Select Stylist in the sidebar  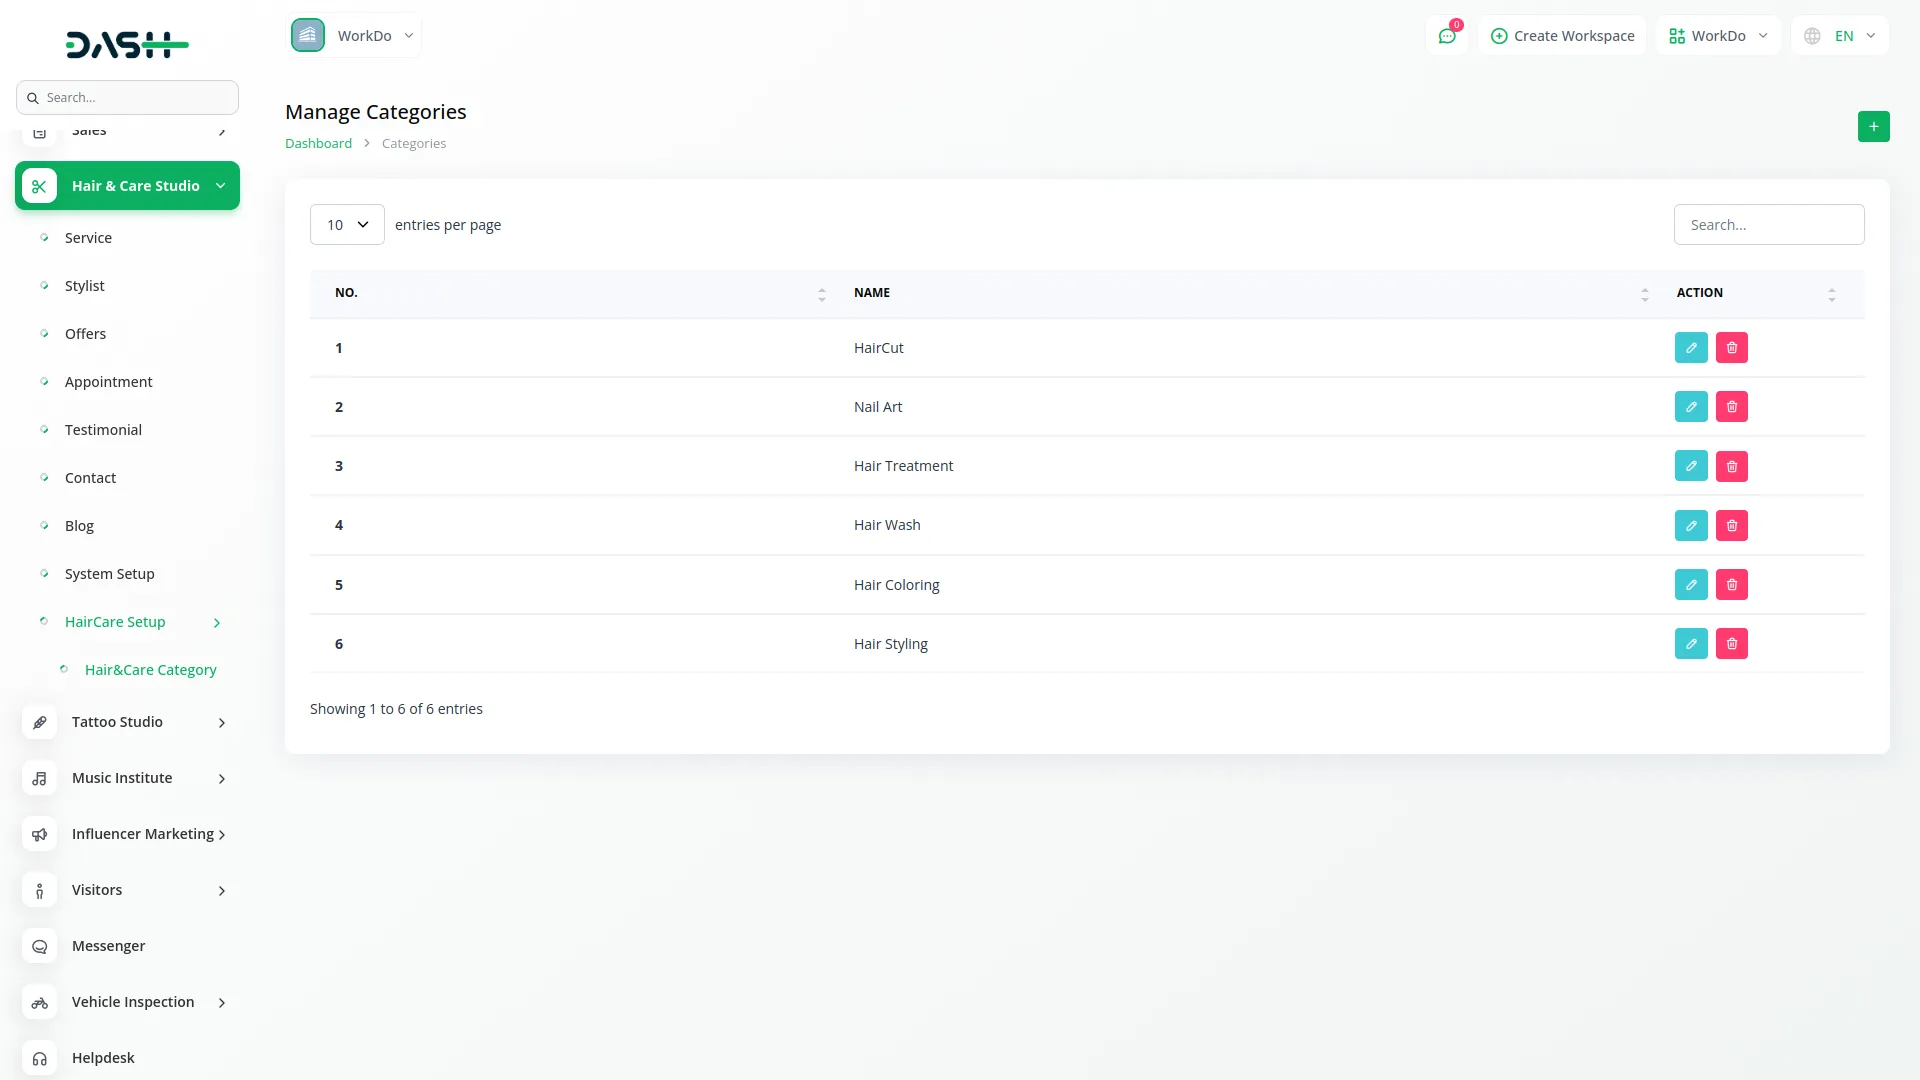pos(84,286)
